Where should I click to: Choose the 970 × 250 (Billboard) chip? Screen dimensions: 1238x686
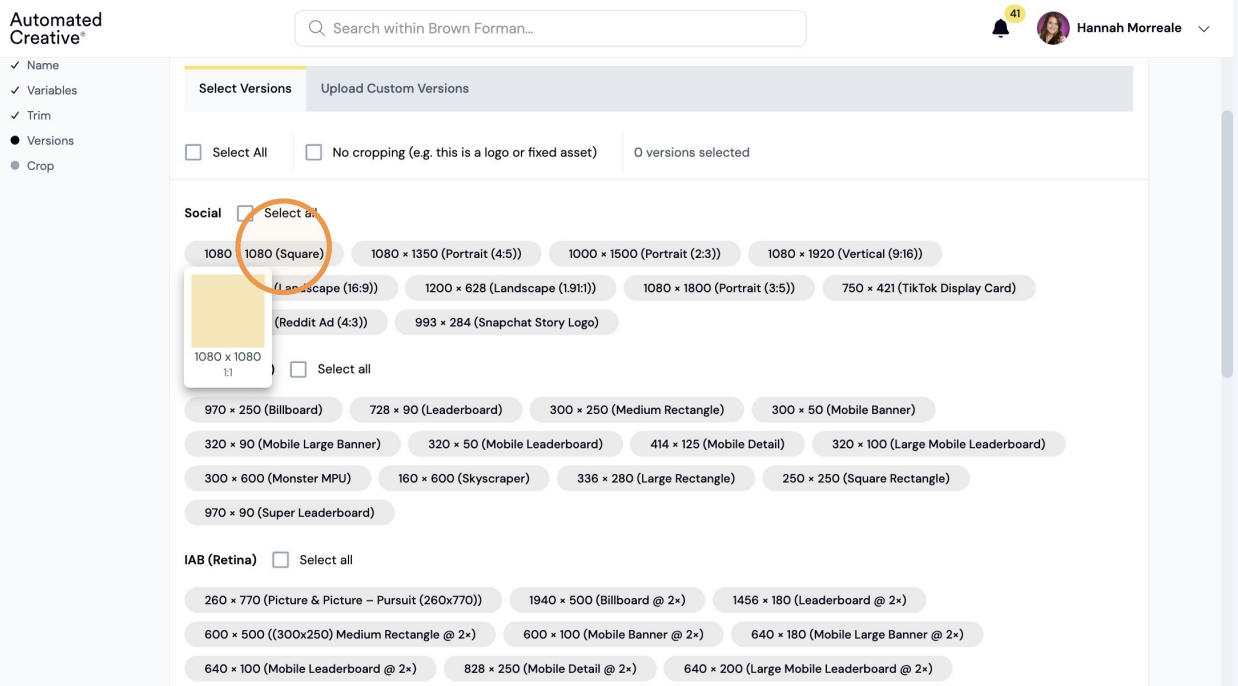pos(264,410)
